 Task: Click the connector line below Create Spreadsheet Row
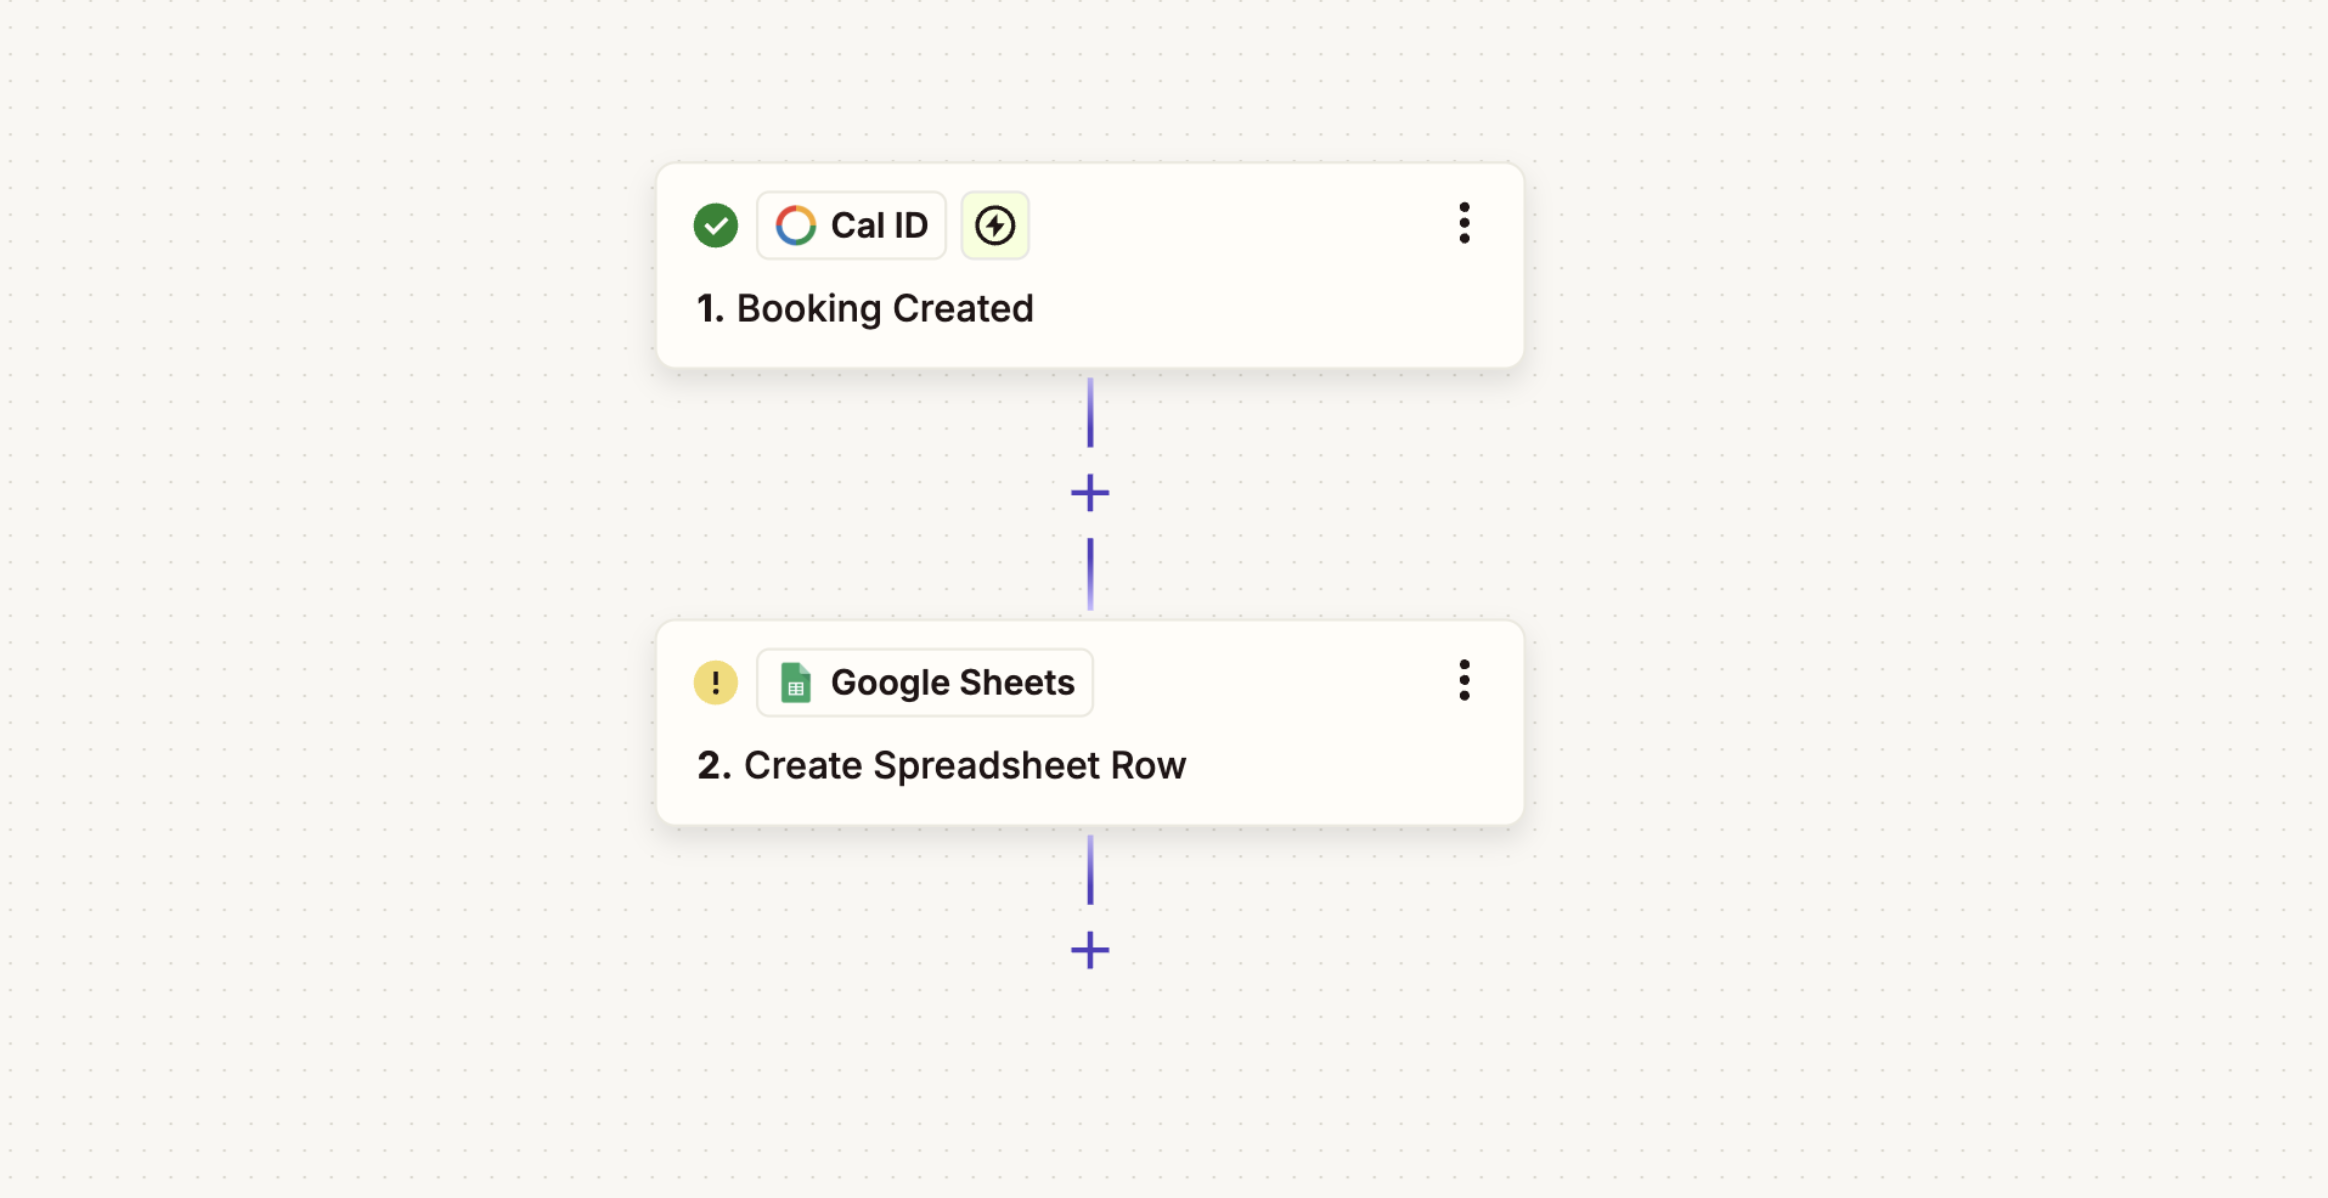[x=1089, y=870]
